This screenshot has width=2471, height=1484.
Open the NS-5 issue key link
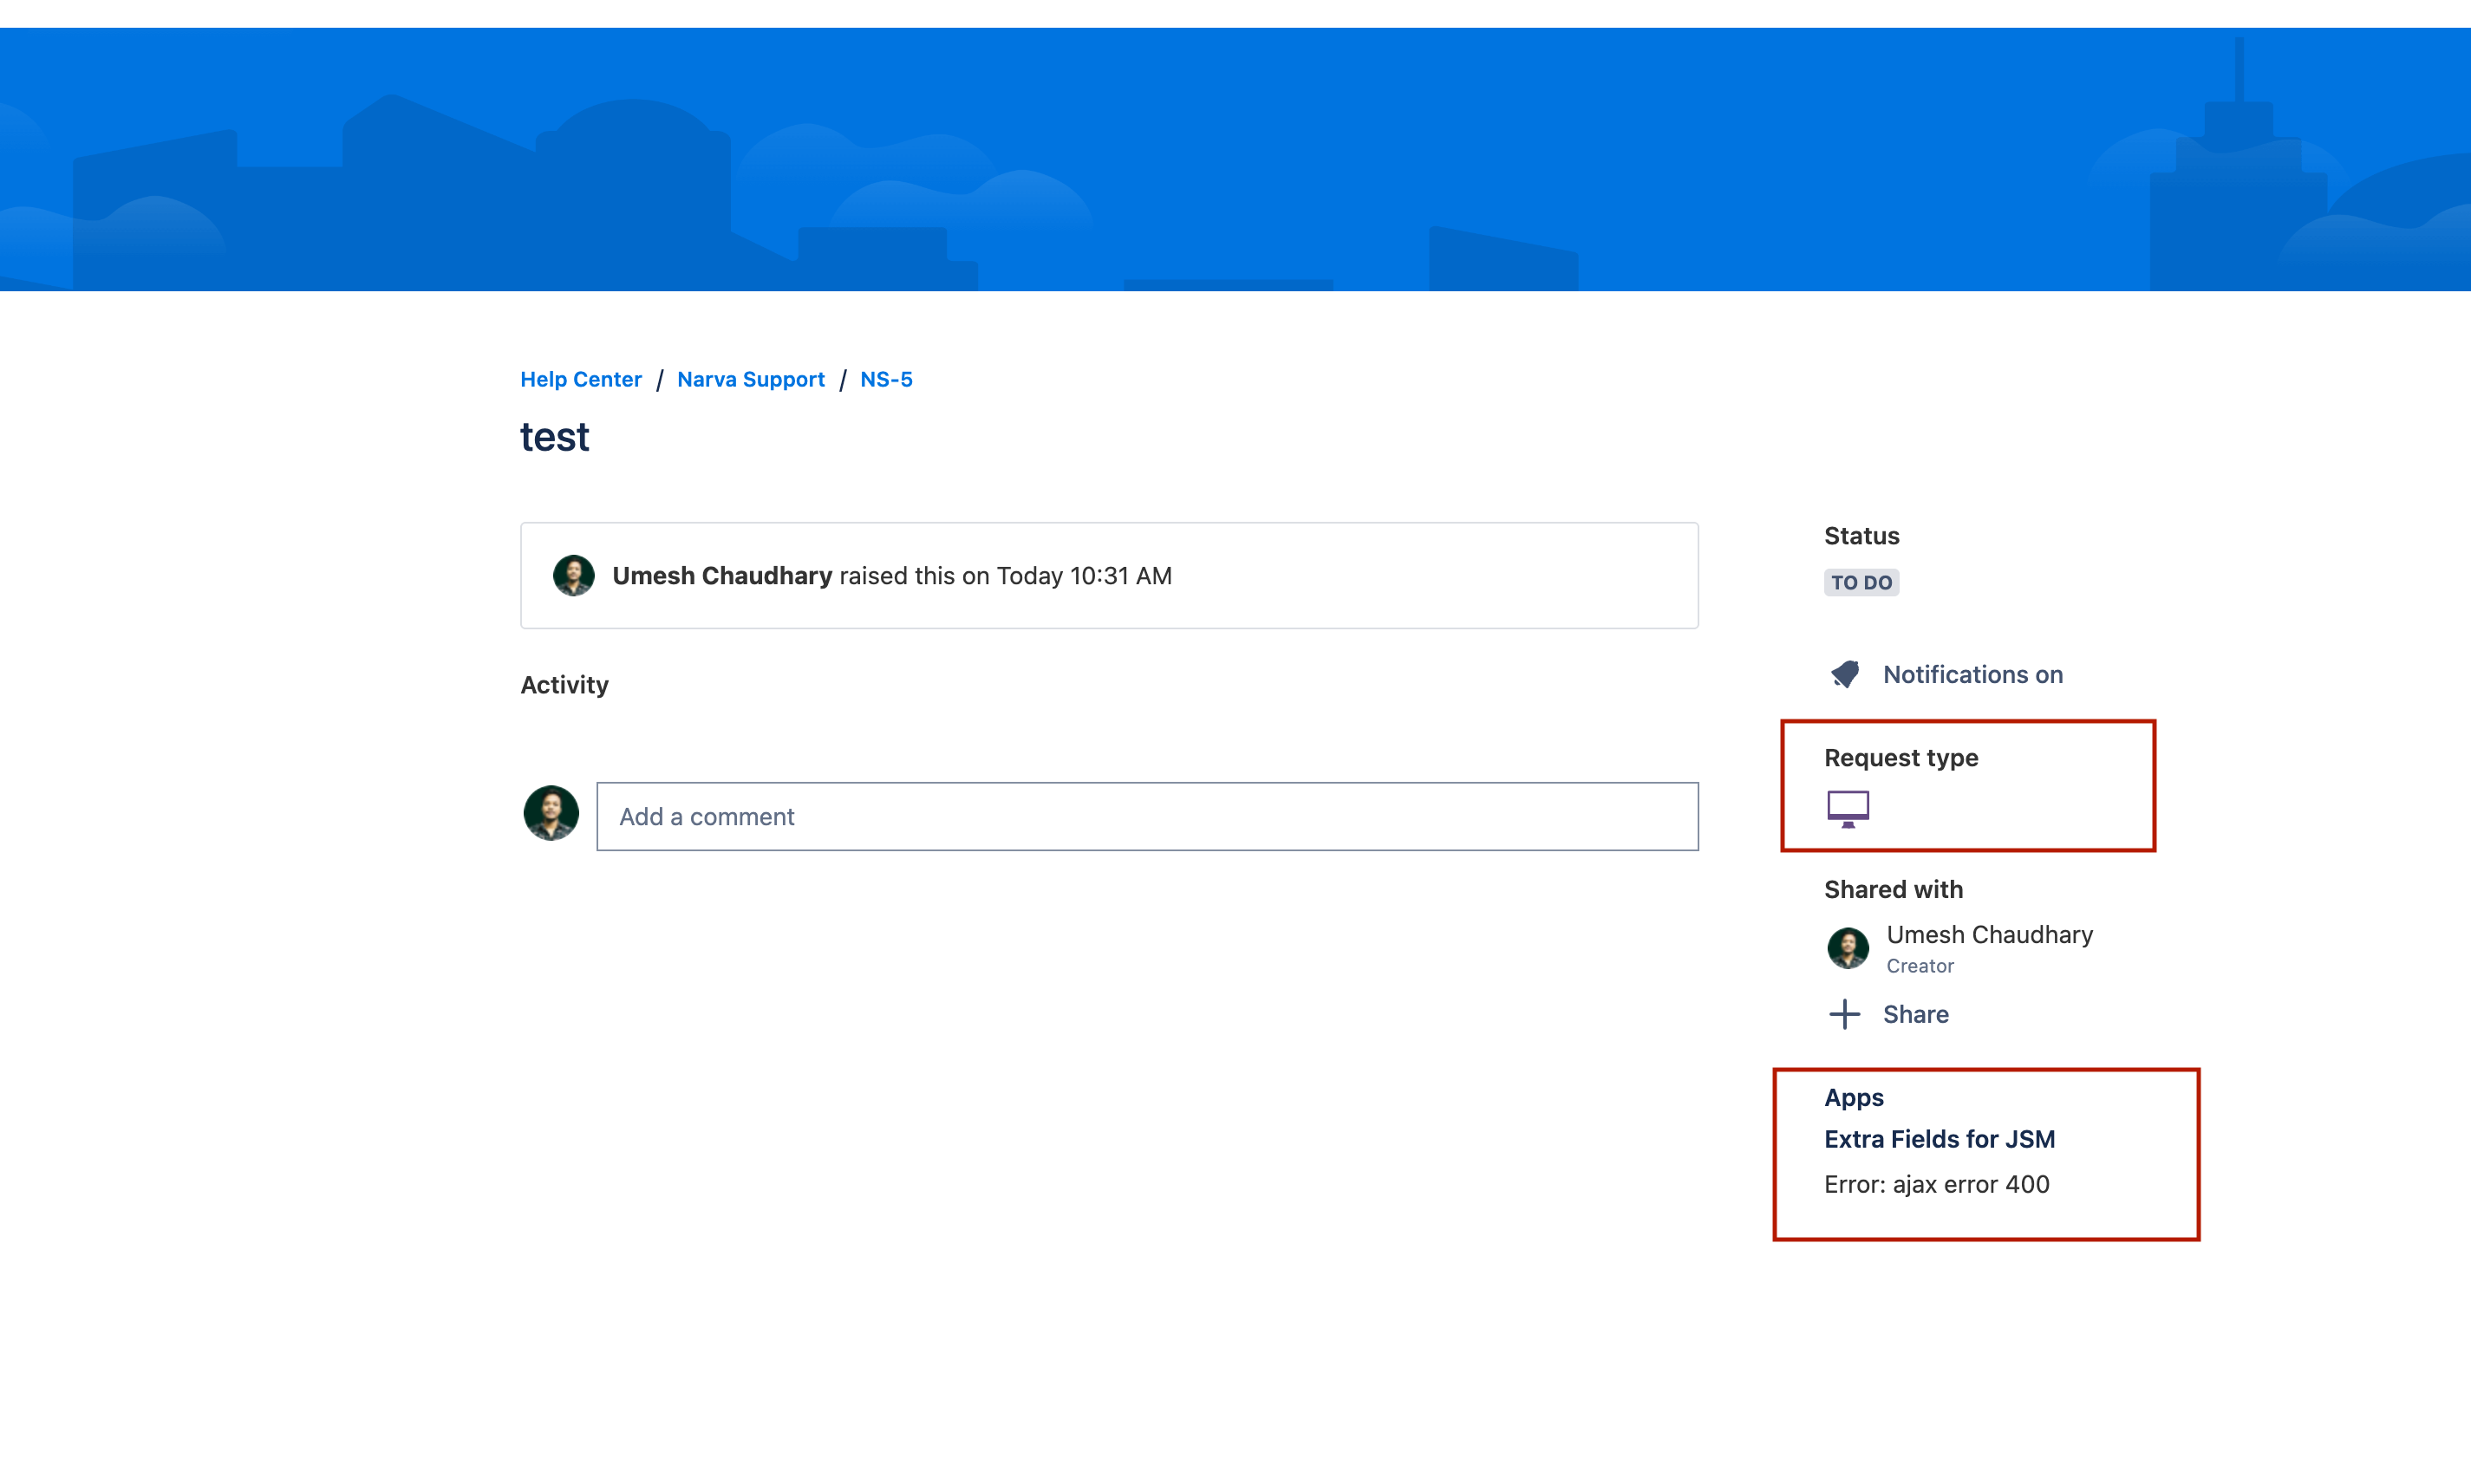[886, 380]
